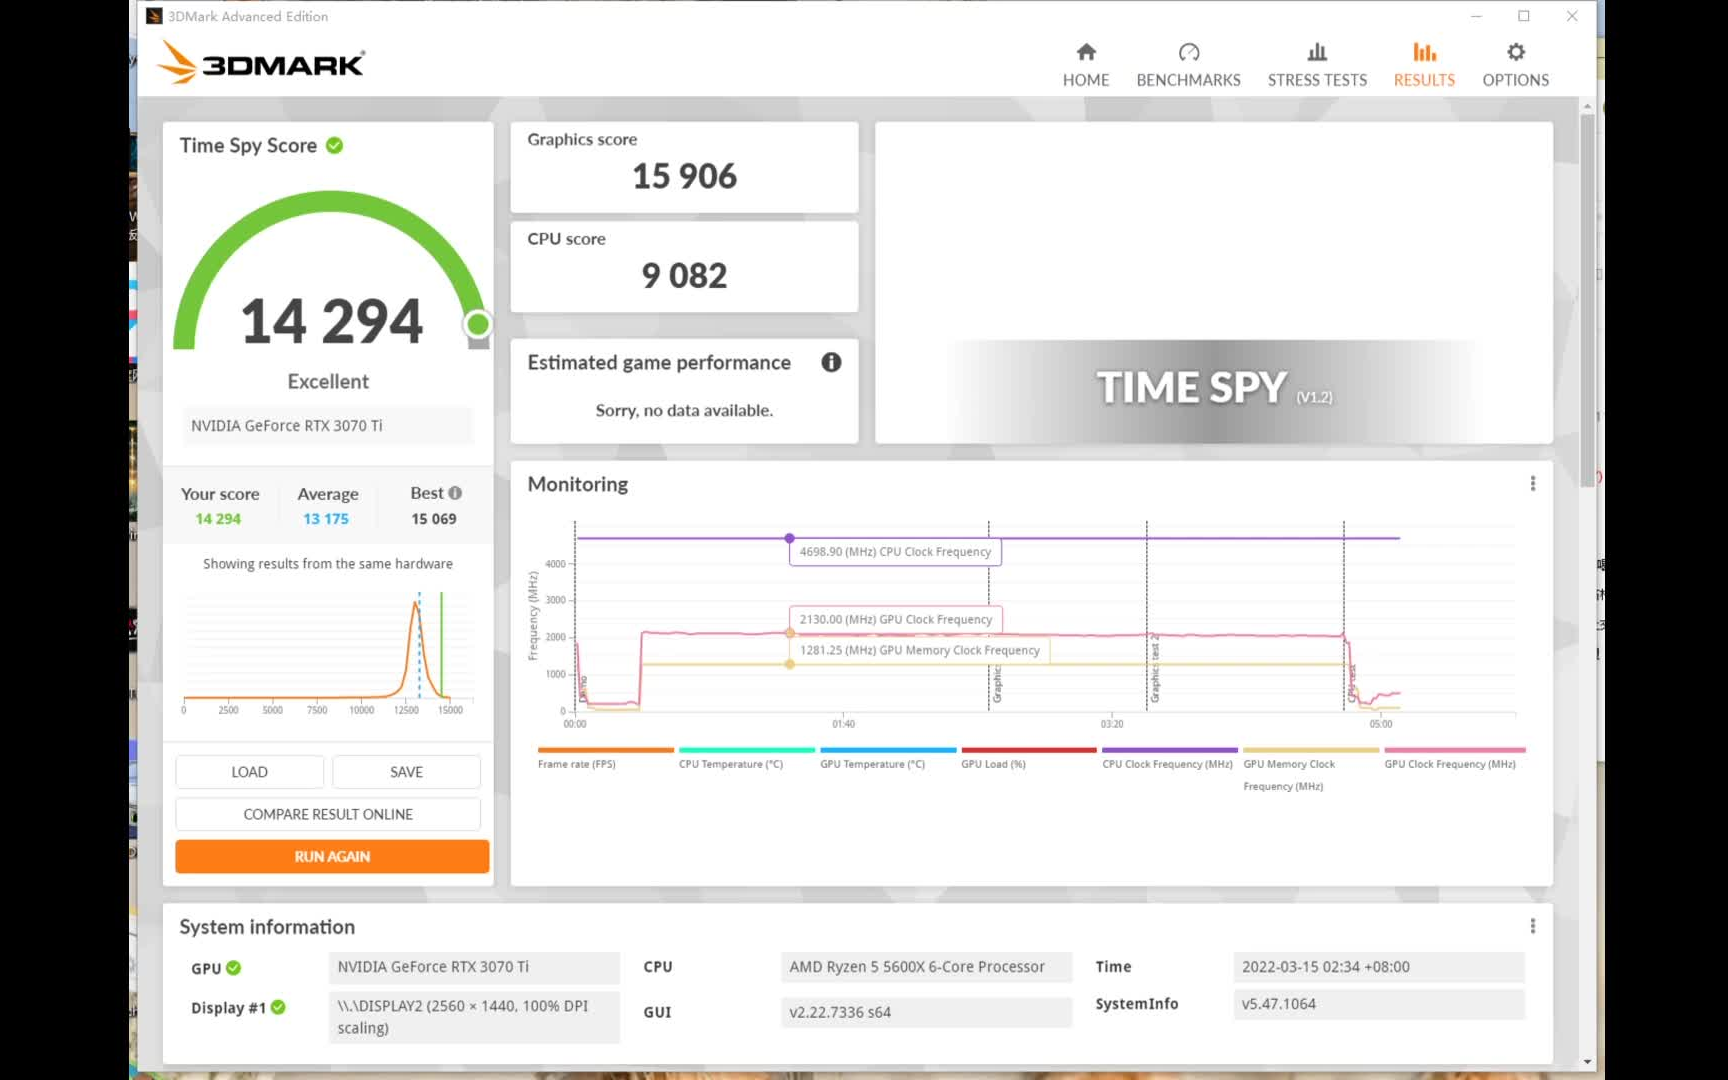Click the Graphics score value 15 906
The width and height of the screenshot is (1728, 1080).
click(684, 176)
